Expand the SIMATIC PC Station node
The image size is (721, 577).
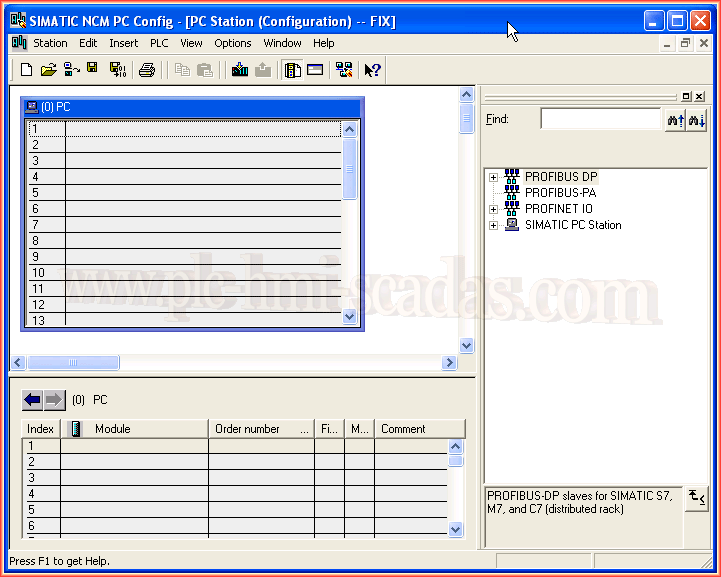(493, 225)
